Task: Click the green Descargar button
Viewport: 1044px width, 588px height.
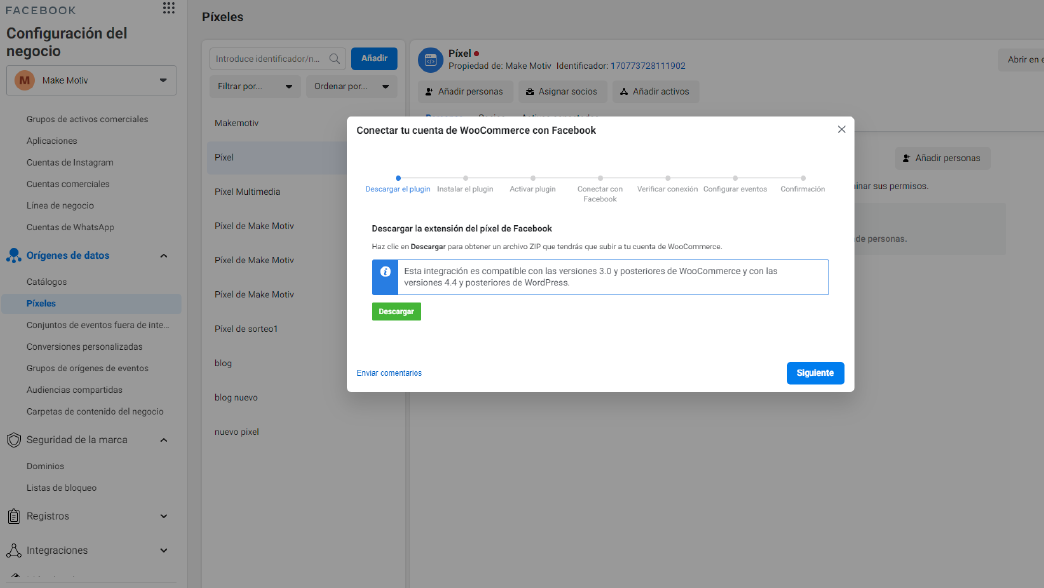Action: [396, 312]
